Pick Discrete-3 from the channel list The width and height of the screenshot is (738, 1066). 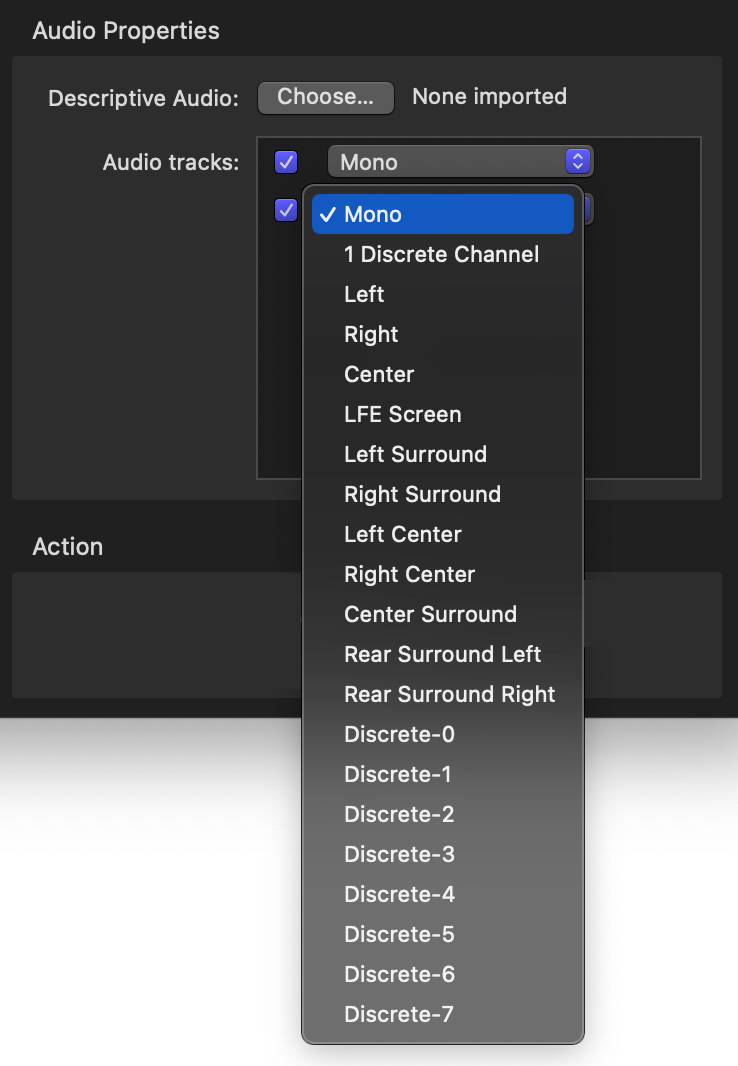pos(443,855)
